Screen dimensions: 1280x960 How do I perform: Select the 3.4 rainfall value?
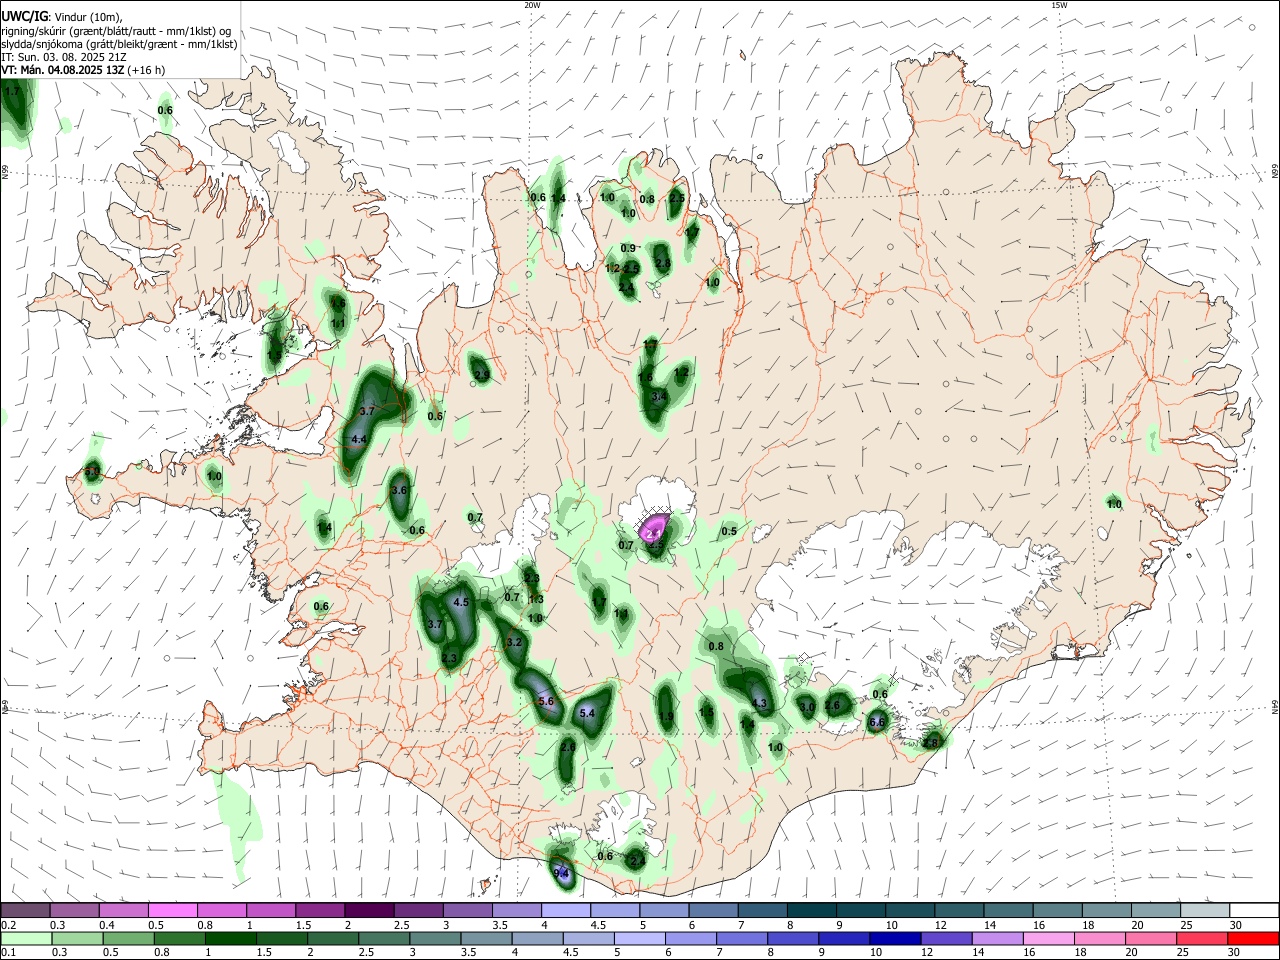coord(659,397)
